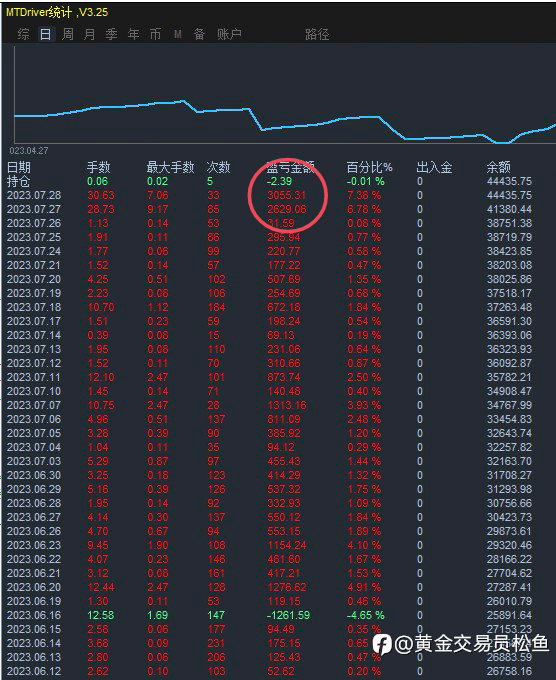Screen dimensions: 556x680
Task: Click the 023.04.27 chart start date
Action: [29, 150]
